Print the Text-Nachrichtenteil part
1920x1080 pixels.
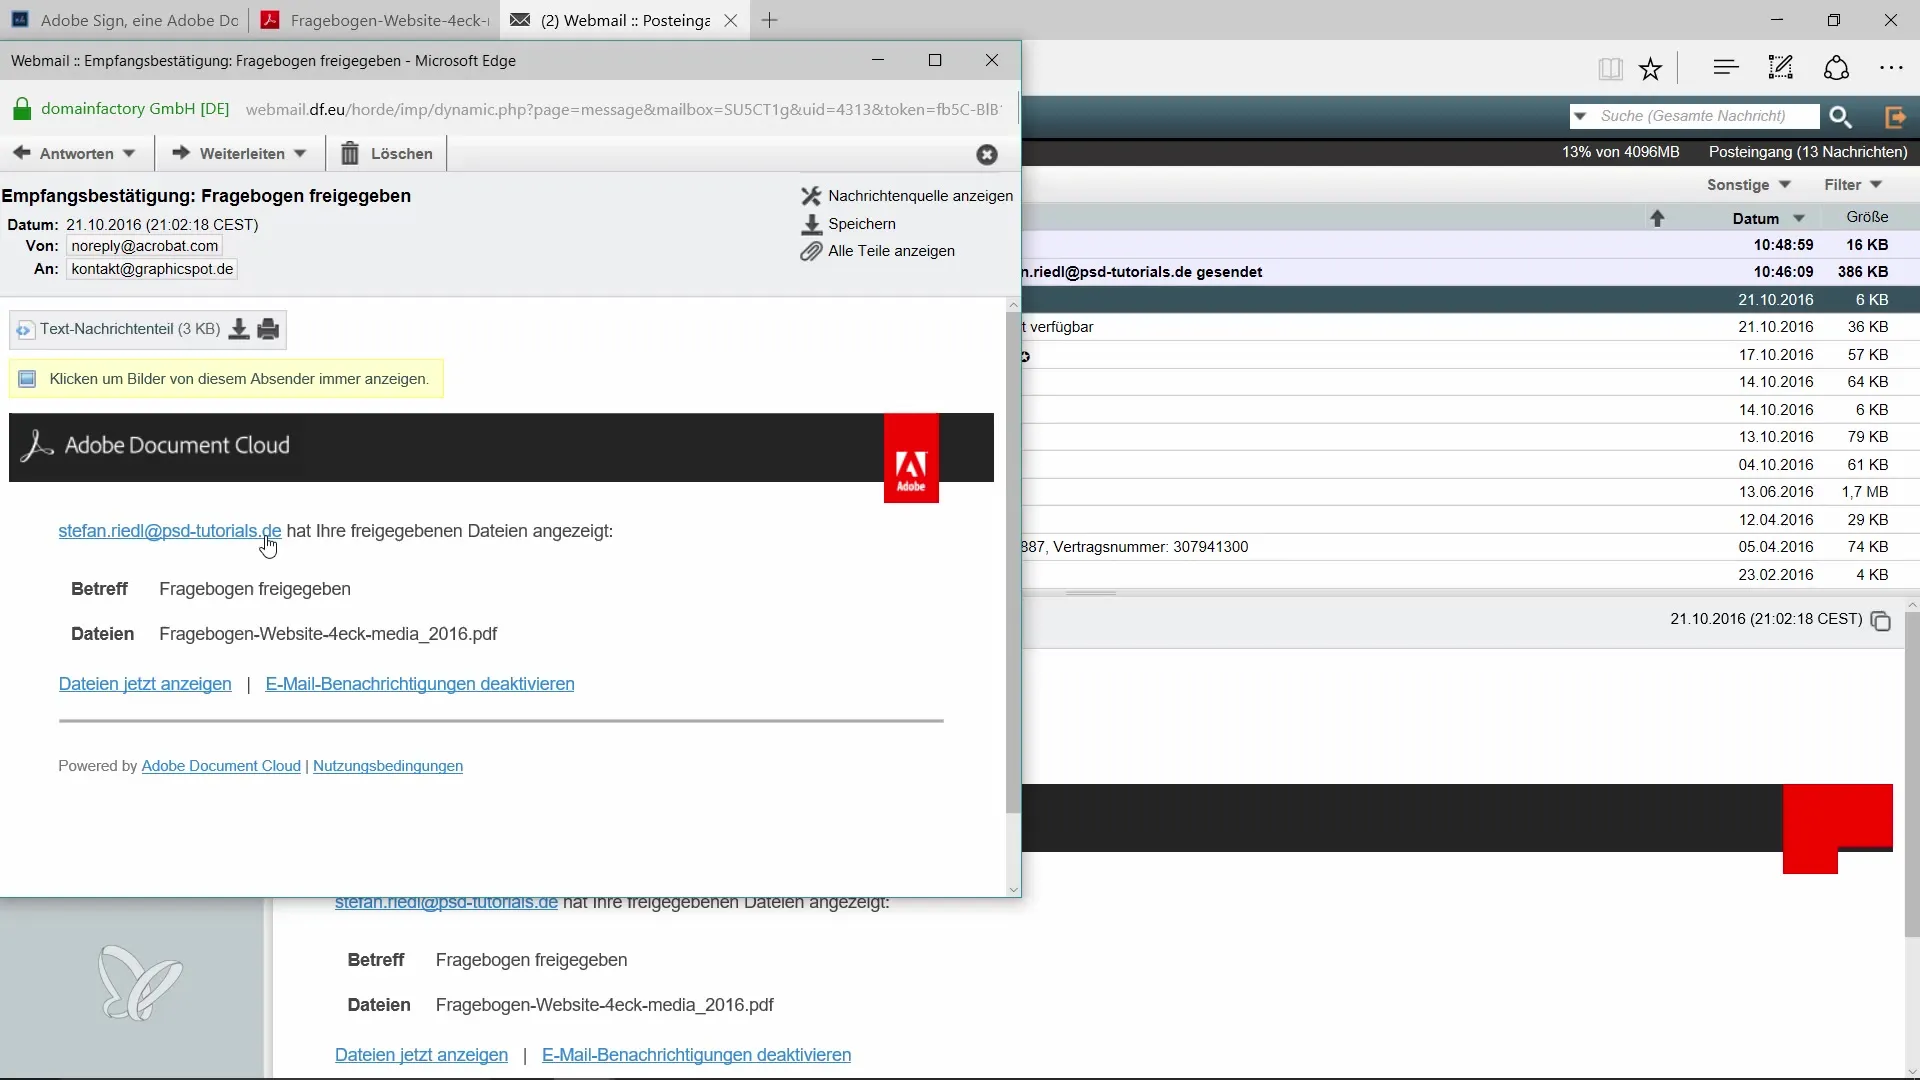(268, 329)
